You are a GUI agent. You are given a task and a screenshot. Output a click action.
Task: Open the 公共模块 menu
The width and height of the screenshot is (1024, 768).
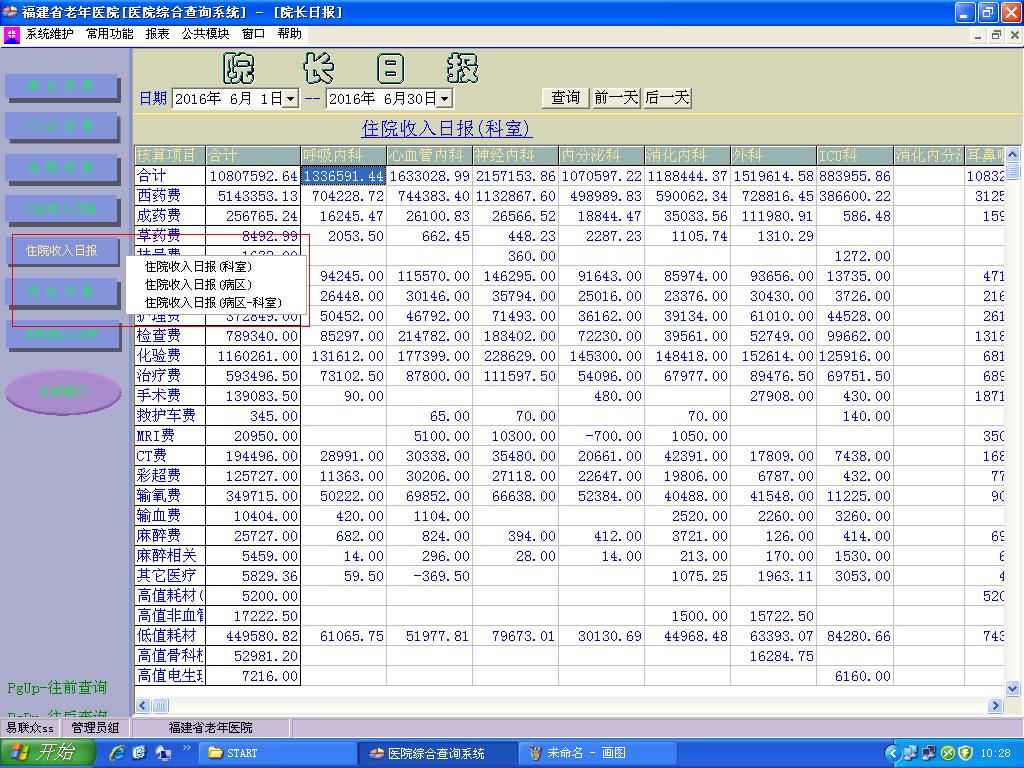[x=205, y=34]
